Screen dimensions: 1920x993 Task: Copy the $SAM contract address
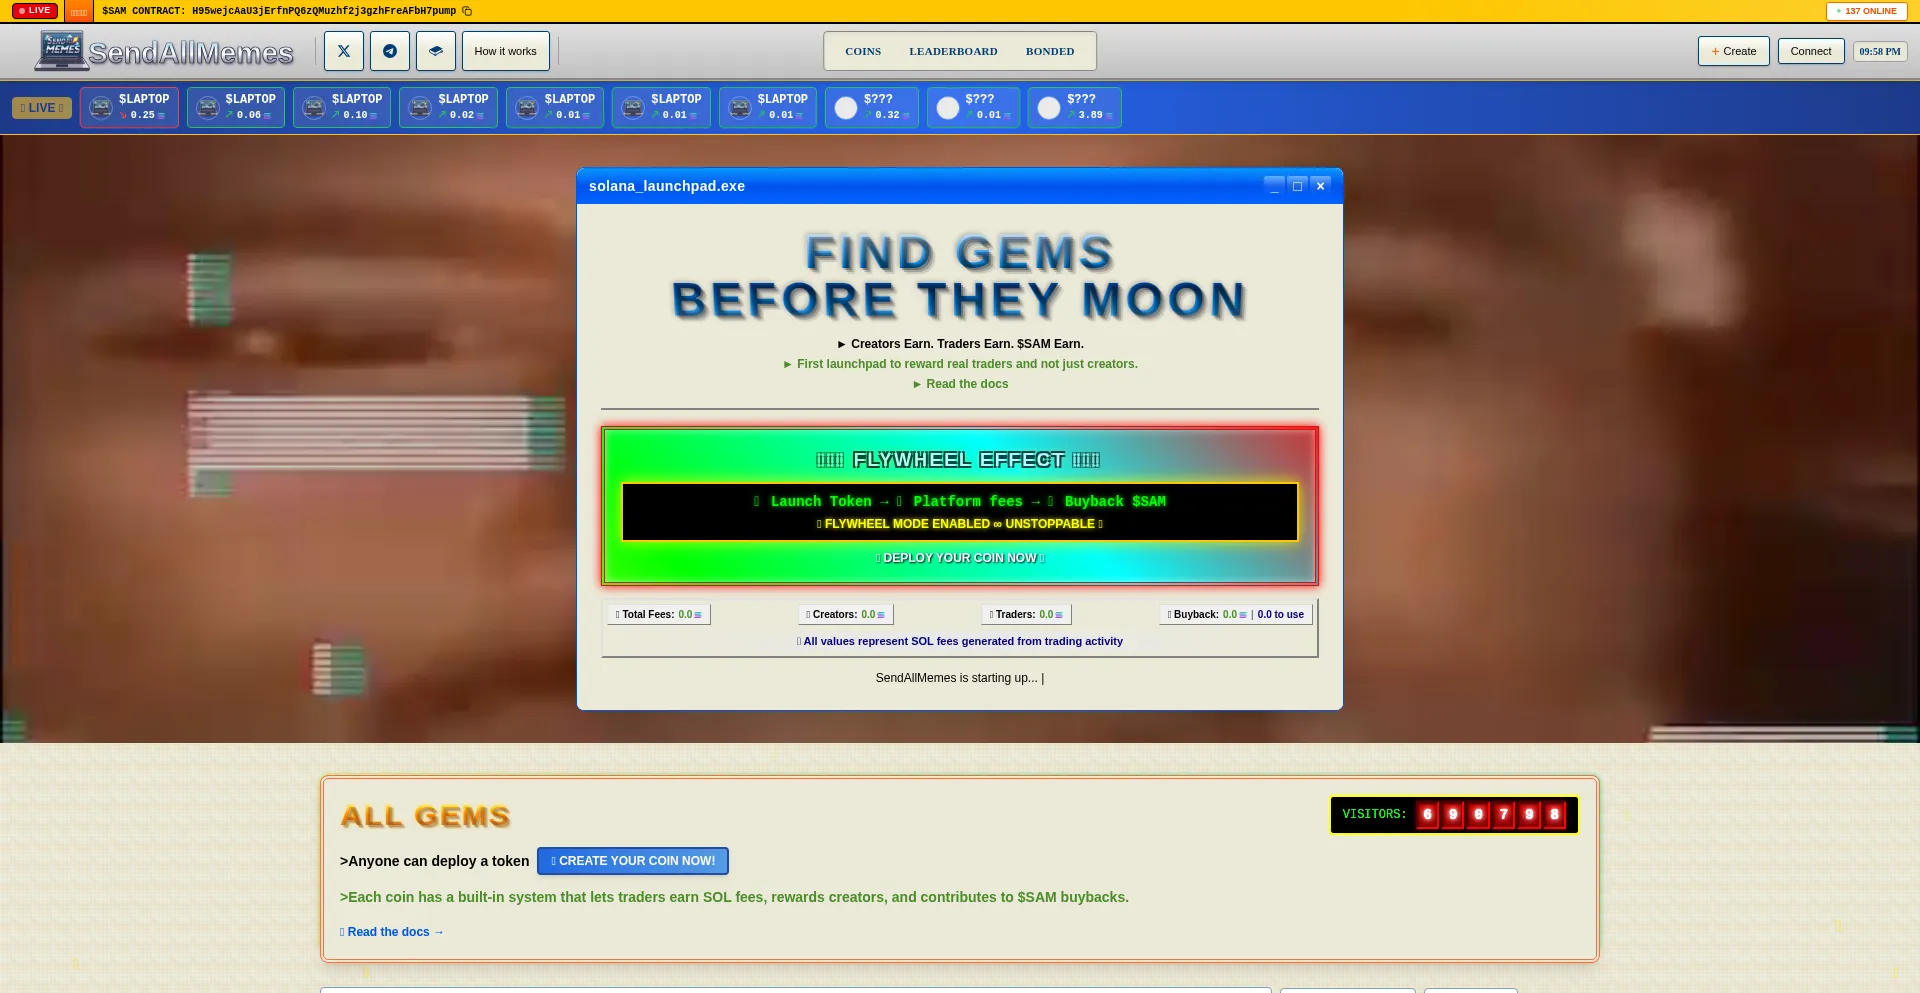tap(467, 11)
